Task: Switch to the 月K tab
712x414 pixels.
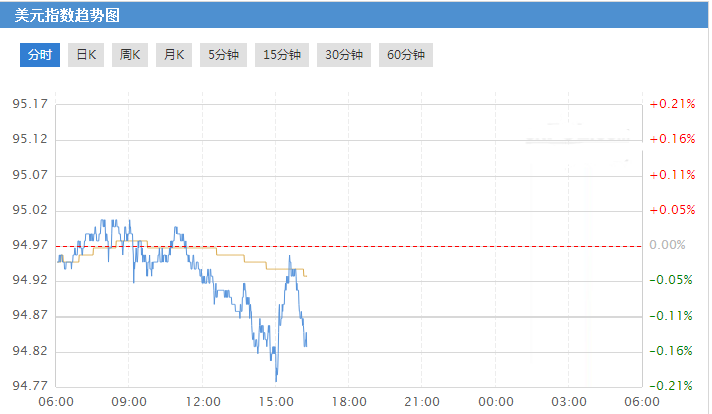Action: click(x=174, y=55)
